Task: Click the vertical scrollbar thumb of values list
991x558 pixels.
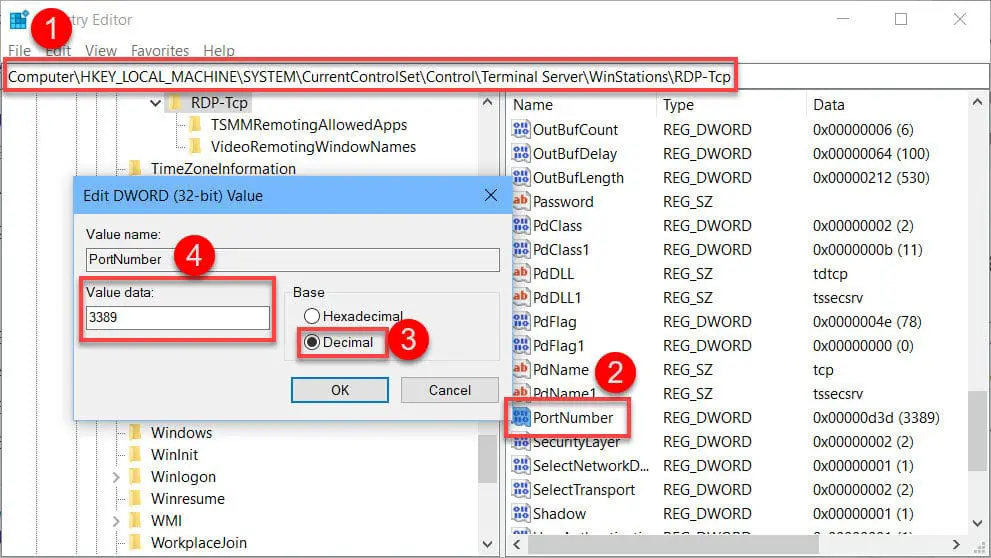Action: (977, 432)
